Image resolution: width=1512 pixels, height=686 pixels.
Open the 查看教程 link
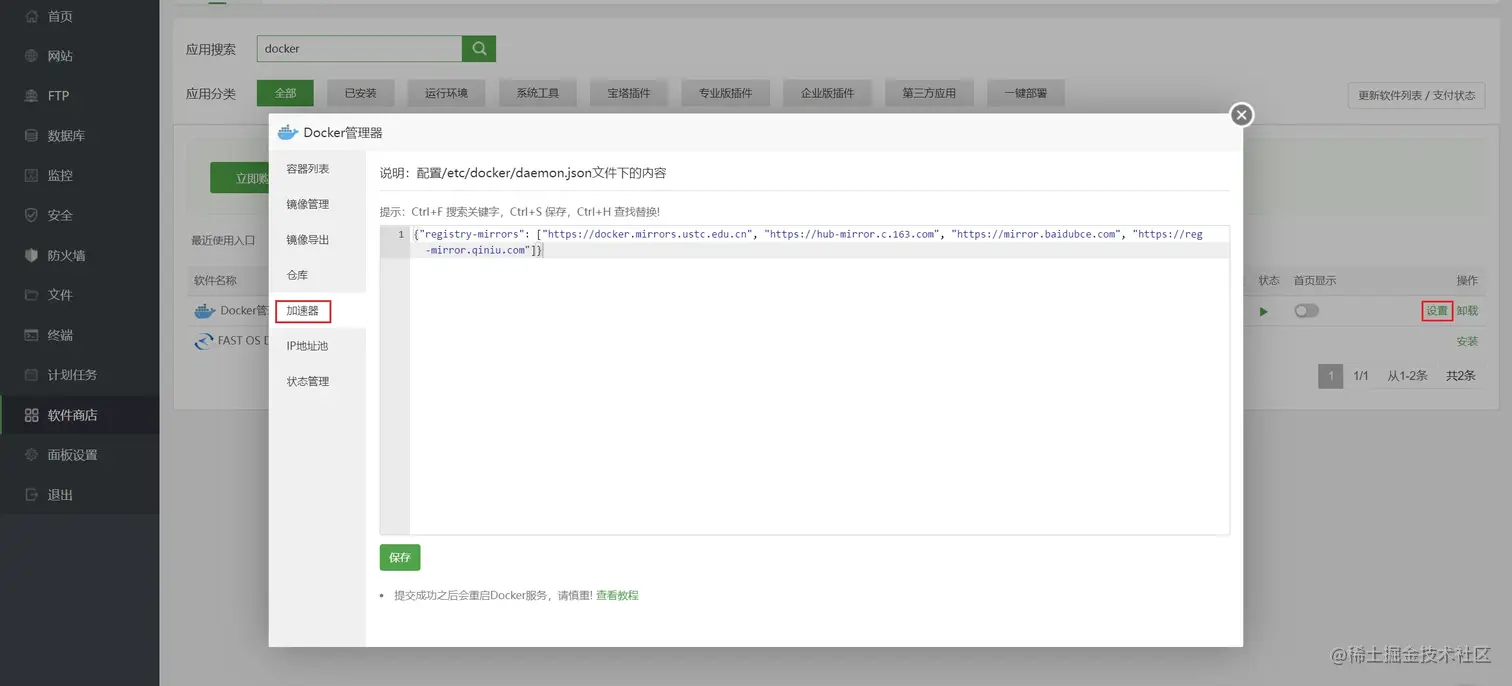coord(617,595)
